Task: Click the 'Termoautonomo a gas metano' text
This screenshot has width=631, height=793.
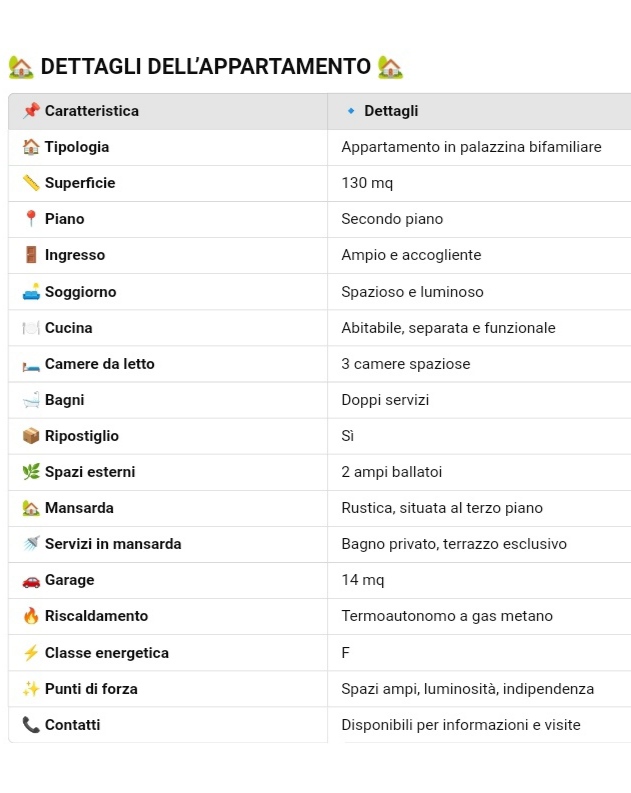Action: [447, 616]
